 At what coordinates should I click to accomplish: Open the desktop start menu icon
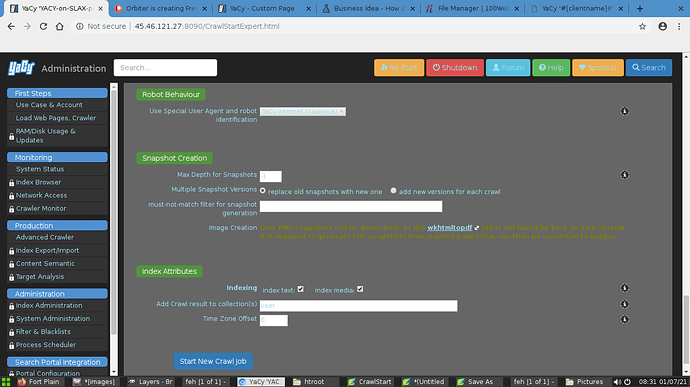(6, 382)
